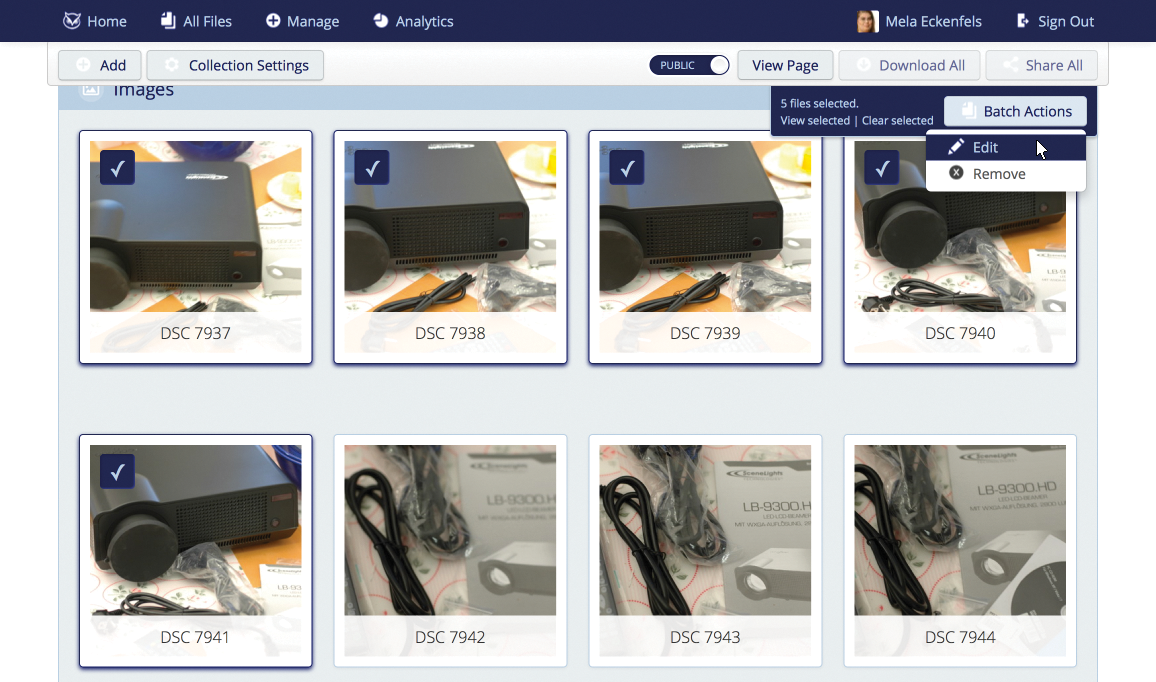Open the collection with View Page
Image resolution: width=1156 pixels, height=682 pixels.
coord(785,65)
